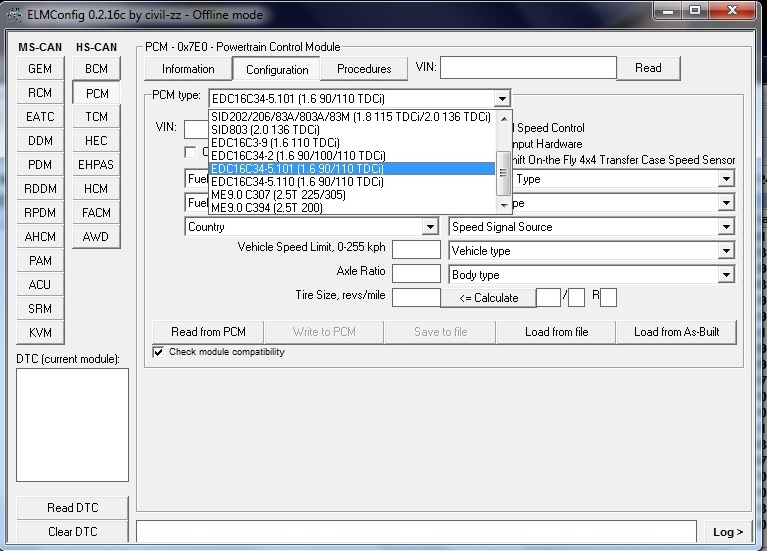Click the Axle Ratio input field

(x=416, y=273)
